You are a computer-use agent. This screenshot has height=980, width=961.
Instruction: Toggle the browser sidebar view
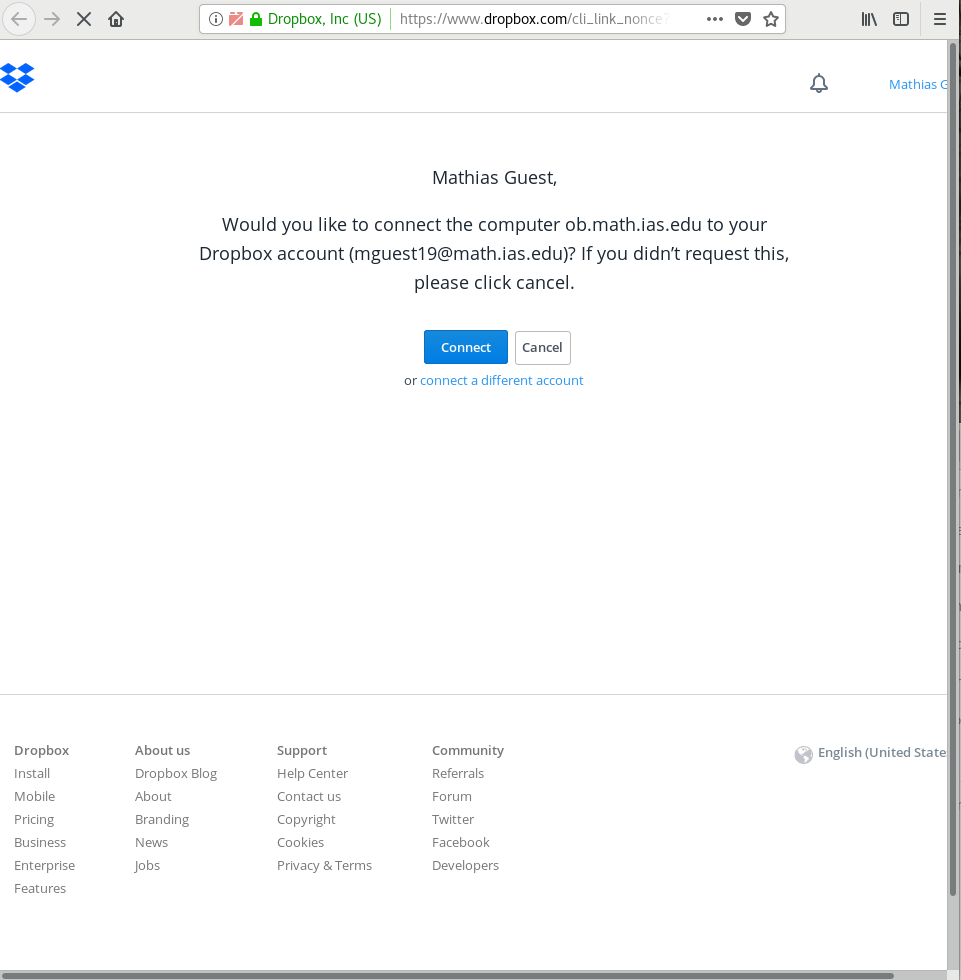click(x=901, y=19)
